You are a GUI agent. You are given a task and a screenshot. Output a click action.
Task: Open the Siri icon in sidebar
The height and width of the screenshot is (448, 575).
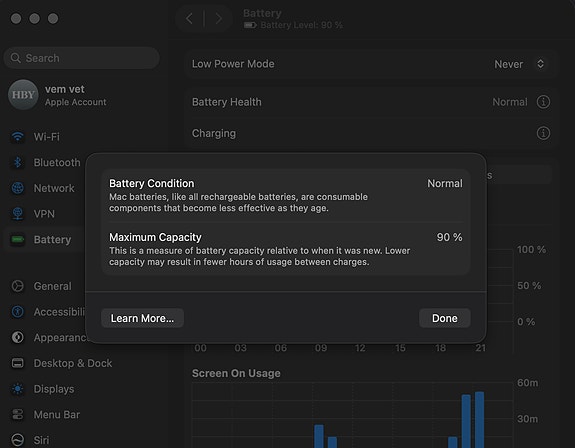pos(18,440)
